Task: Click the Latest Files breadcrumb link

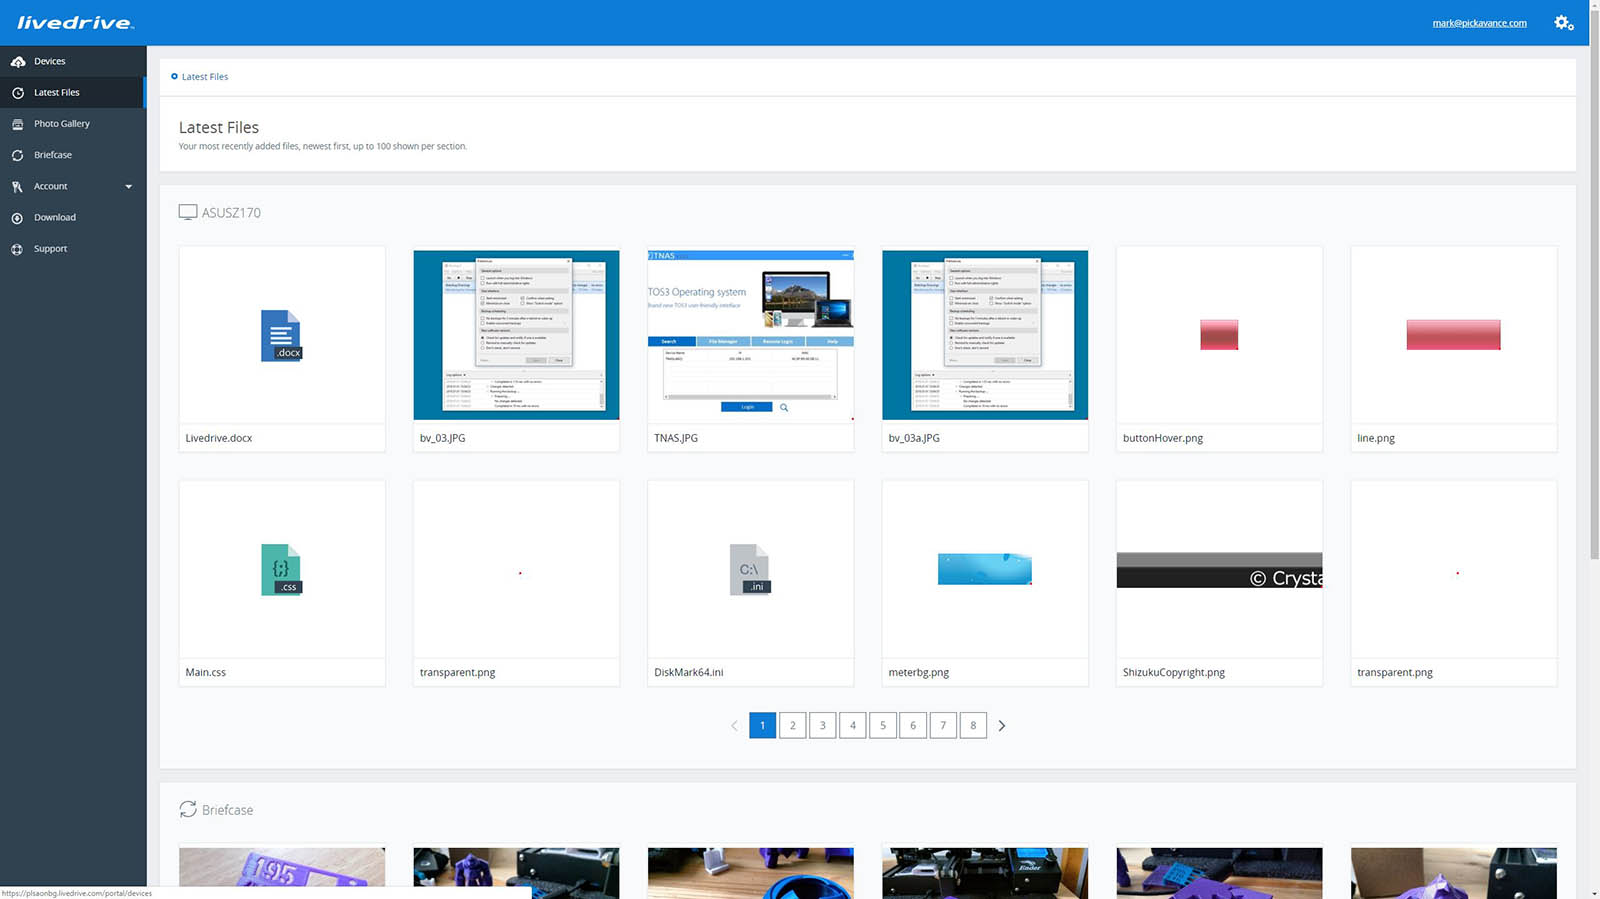Action: click(205, 77)
